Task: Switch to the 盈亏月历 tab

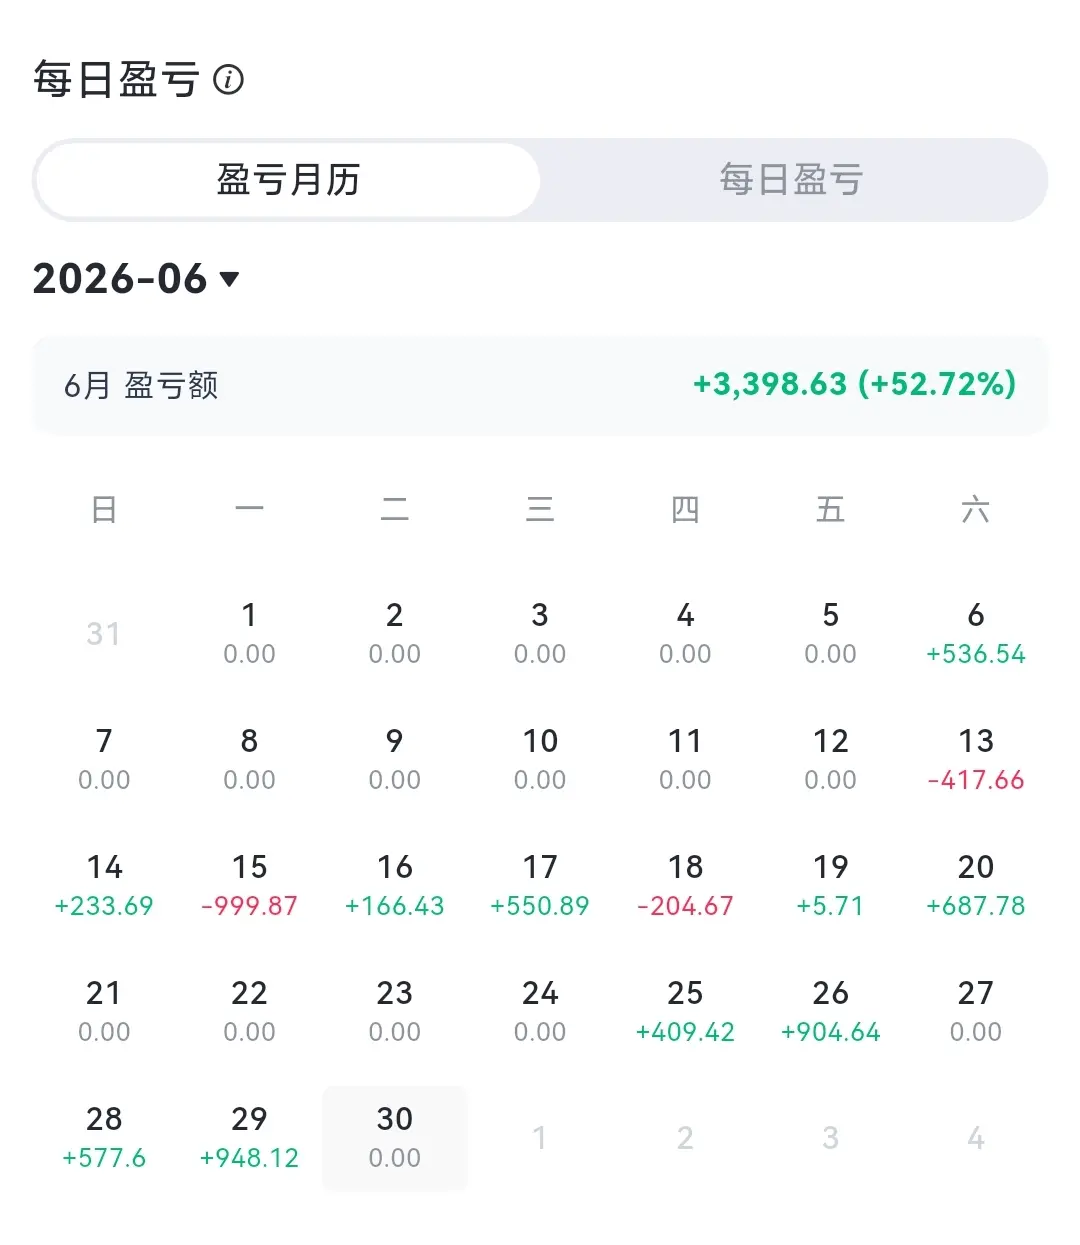Action: point(288,180)
